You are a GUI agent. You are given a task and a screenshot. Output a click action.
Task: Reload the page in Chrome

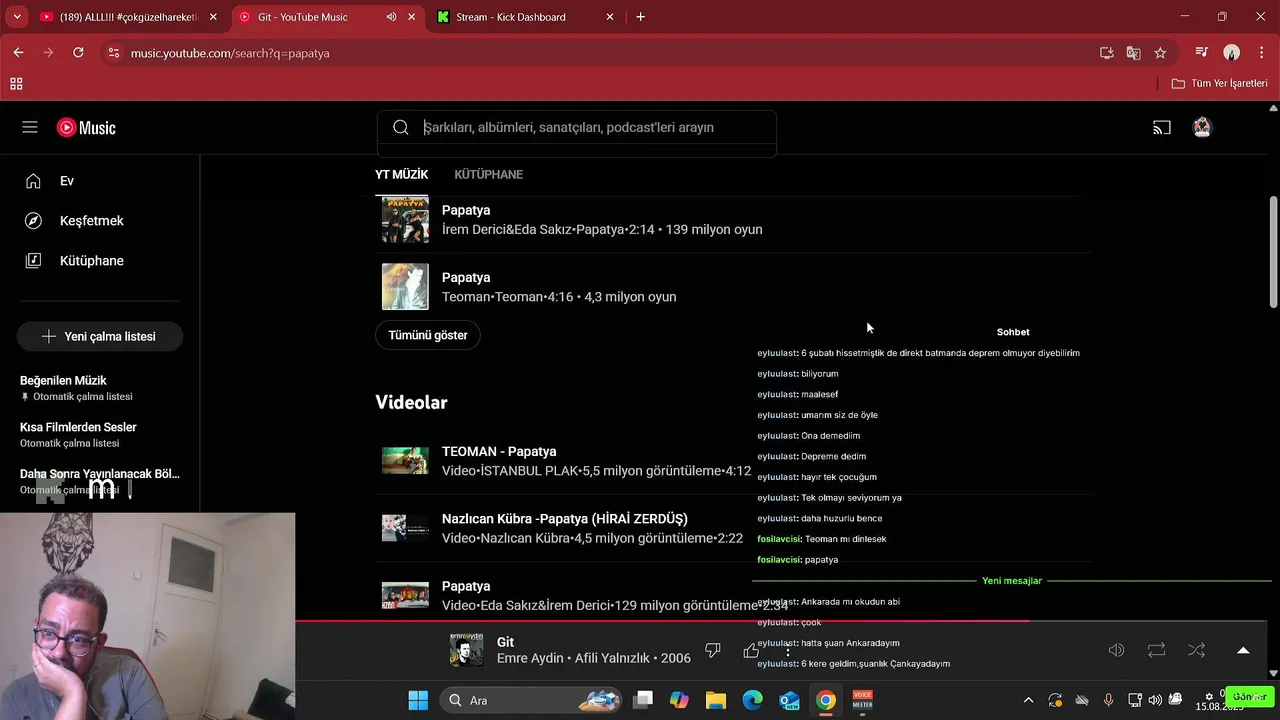[x=78, y=53]
